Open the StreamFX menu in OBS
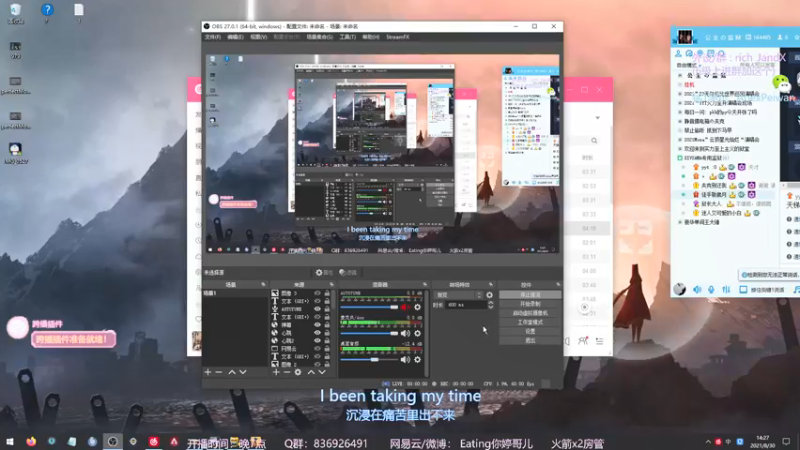This screenshot has width=800, height=450. (397, 37)
